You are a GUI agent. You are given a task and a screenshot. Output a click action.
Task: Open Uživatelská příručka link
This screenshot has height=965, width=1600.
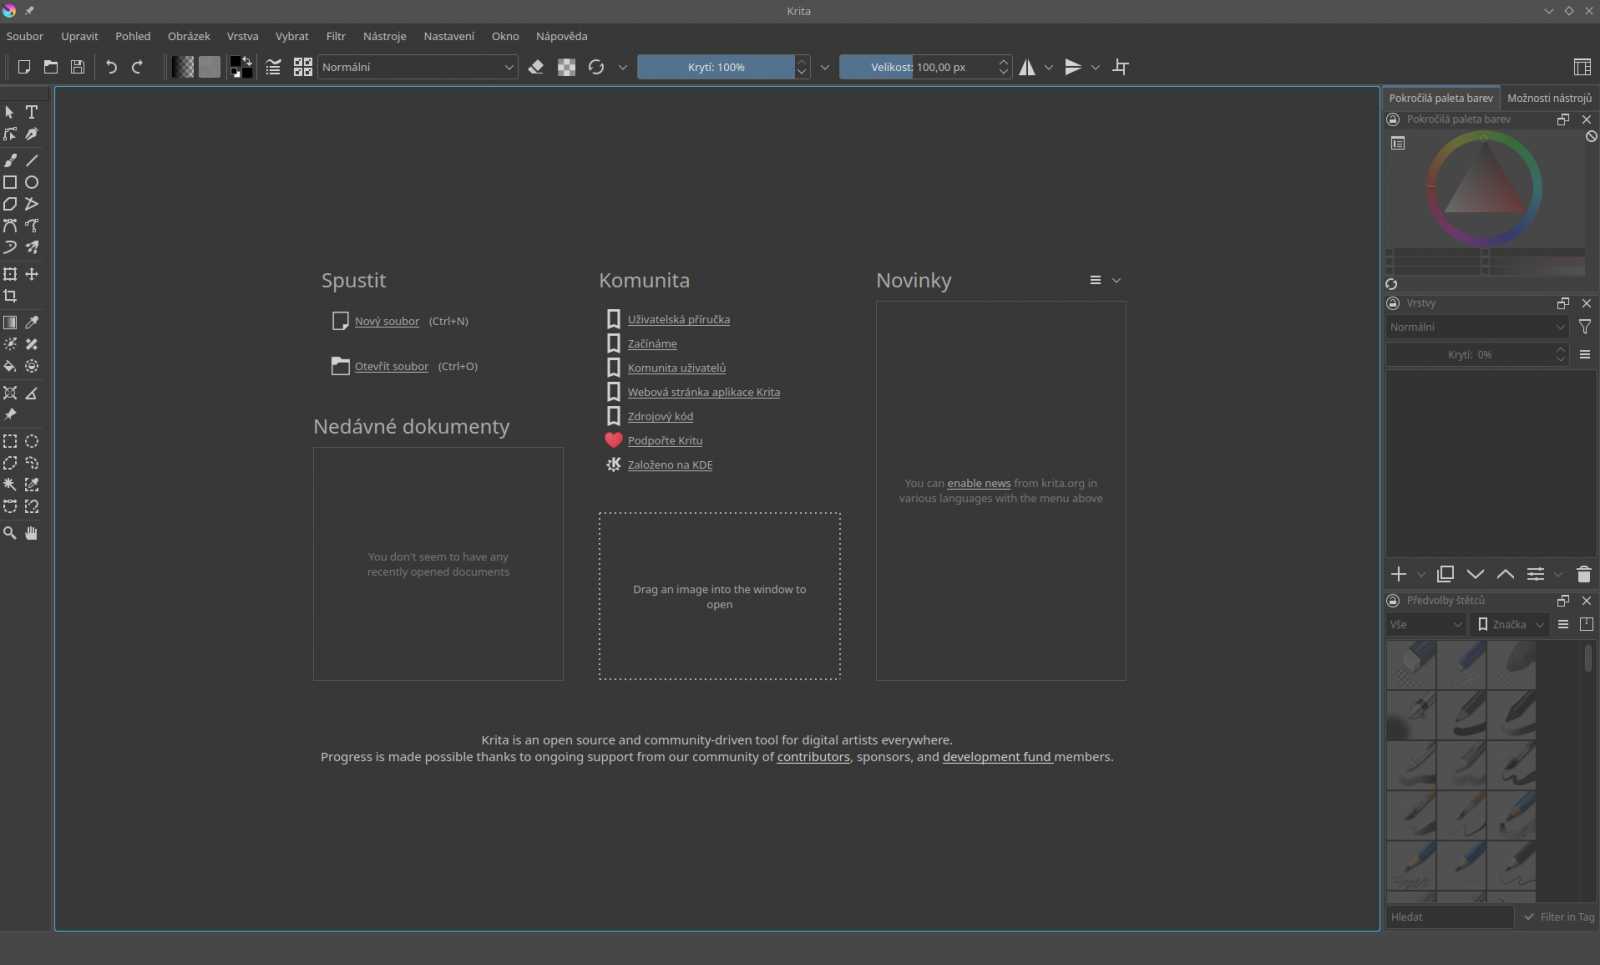[679, 320]
